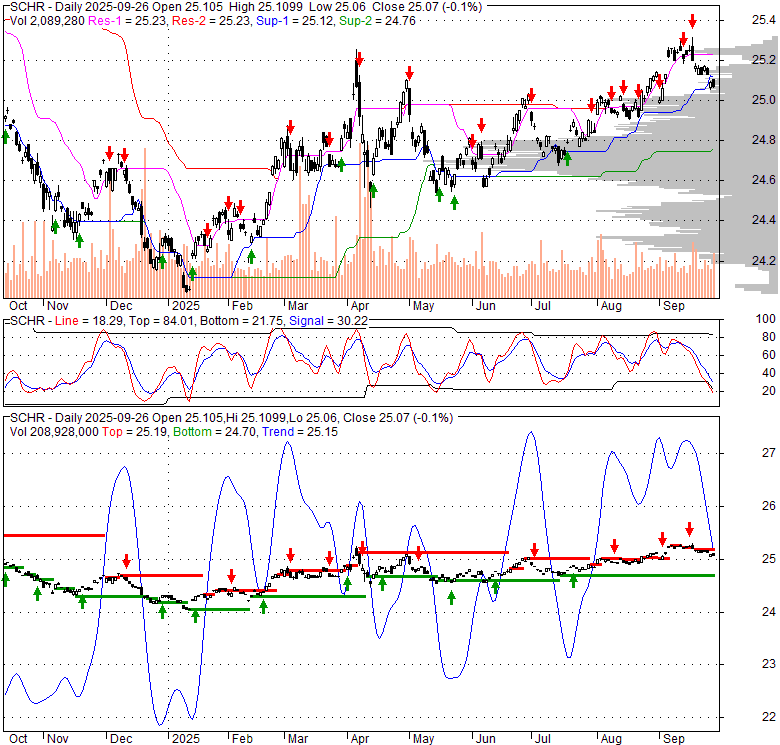Image resolution: width=780 pixels, height=745 pixels.
Task: Click the 'Bottom = 24.70' trend chart value
Action: [x=215, y=432]
